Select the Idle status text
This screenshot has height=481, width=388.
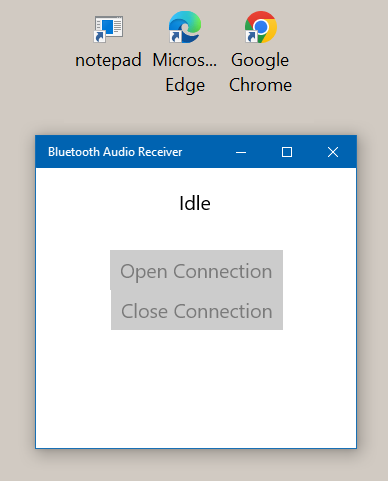point(195,203)
